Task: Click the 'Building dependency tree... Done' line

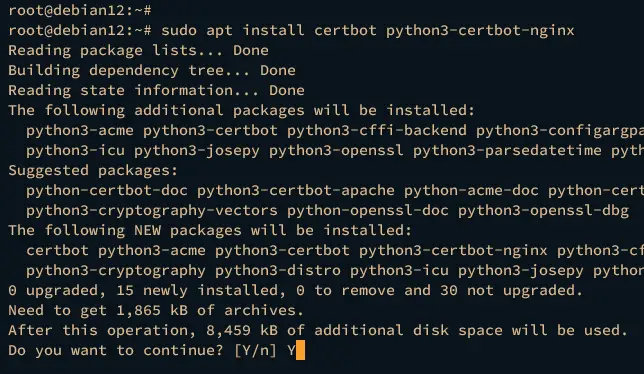Action: pos(152,71)
